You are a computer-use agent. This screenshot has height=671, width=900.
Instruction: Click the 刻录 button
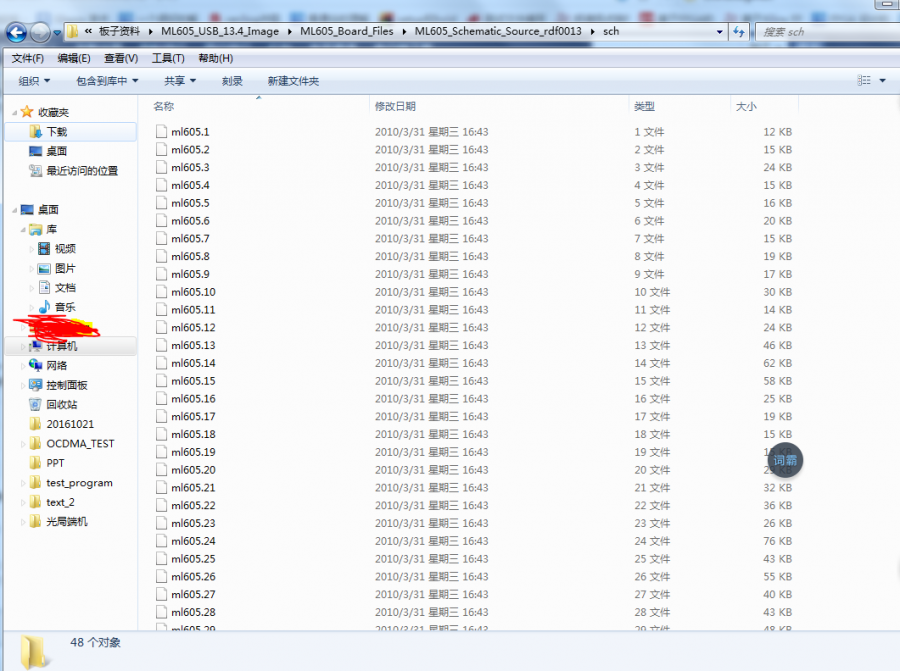pos(232,82)
